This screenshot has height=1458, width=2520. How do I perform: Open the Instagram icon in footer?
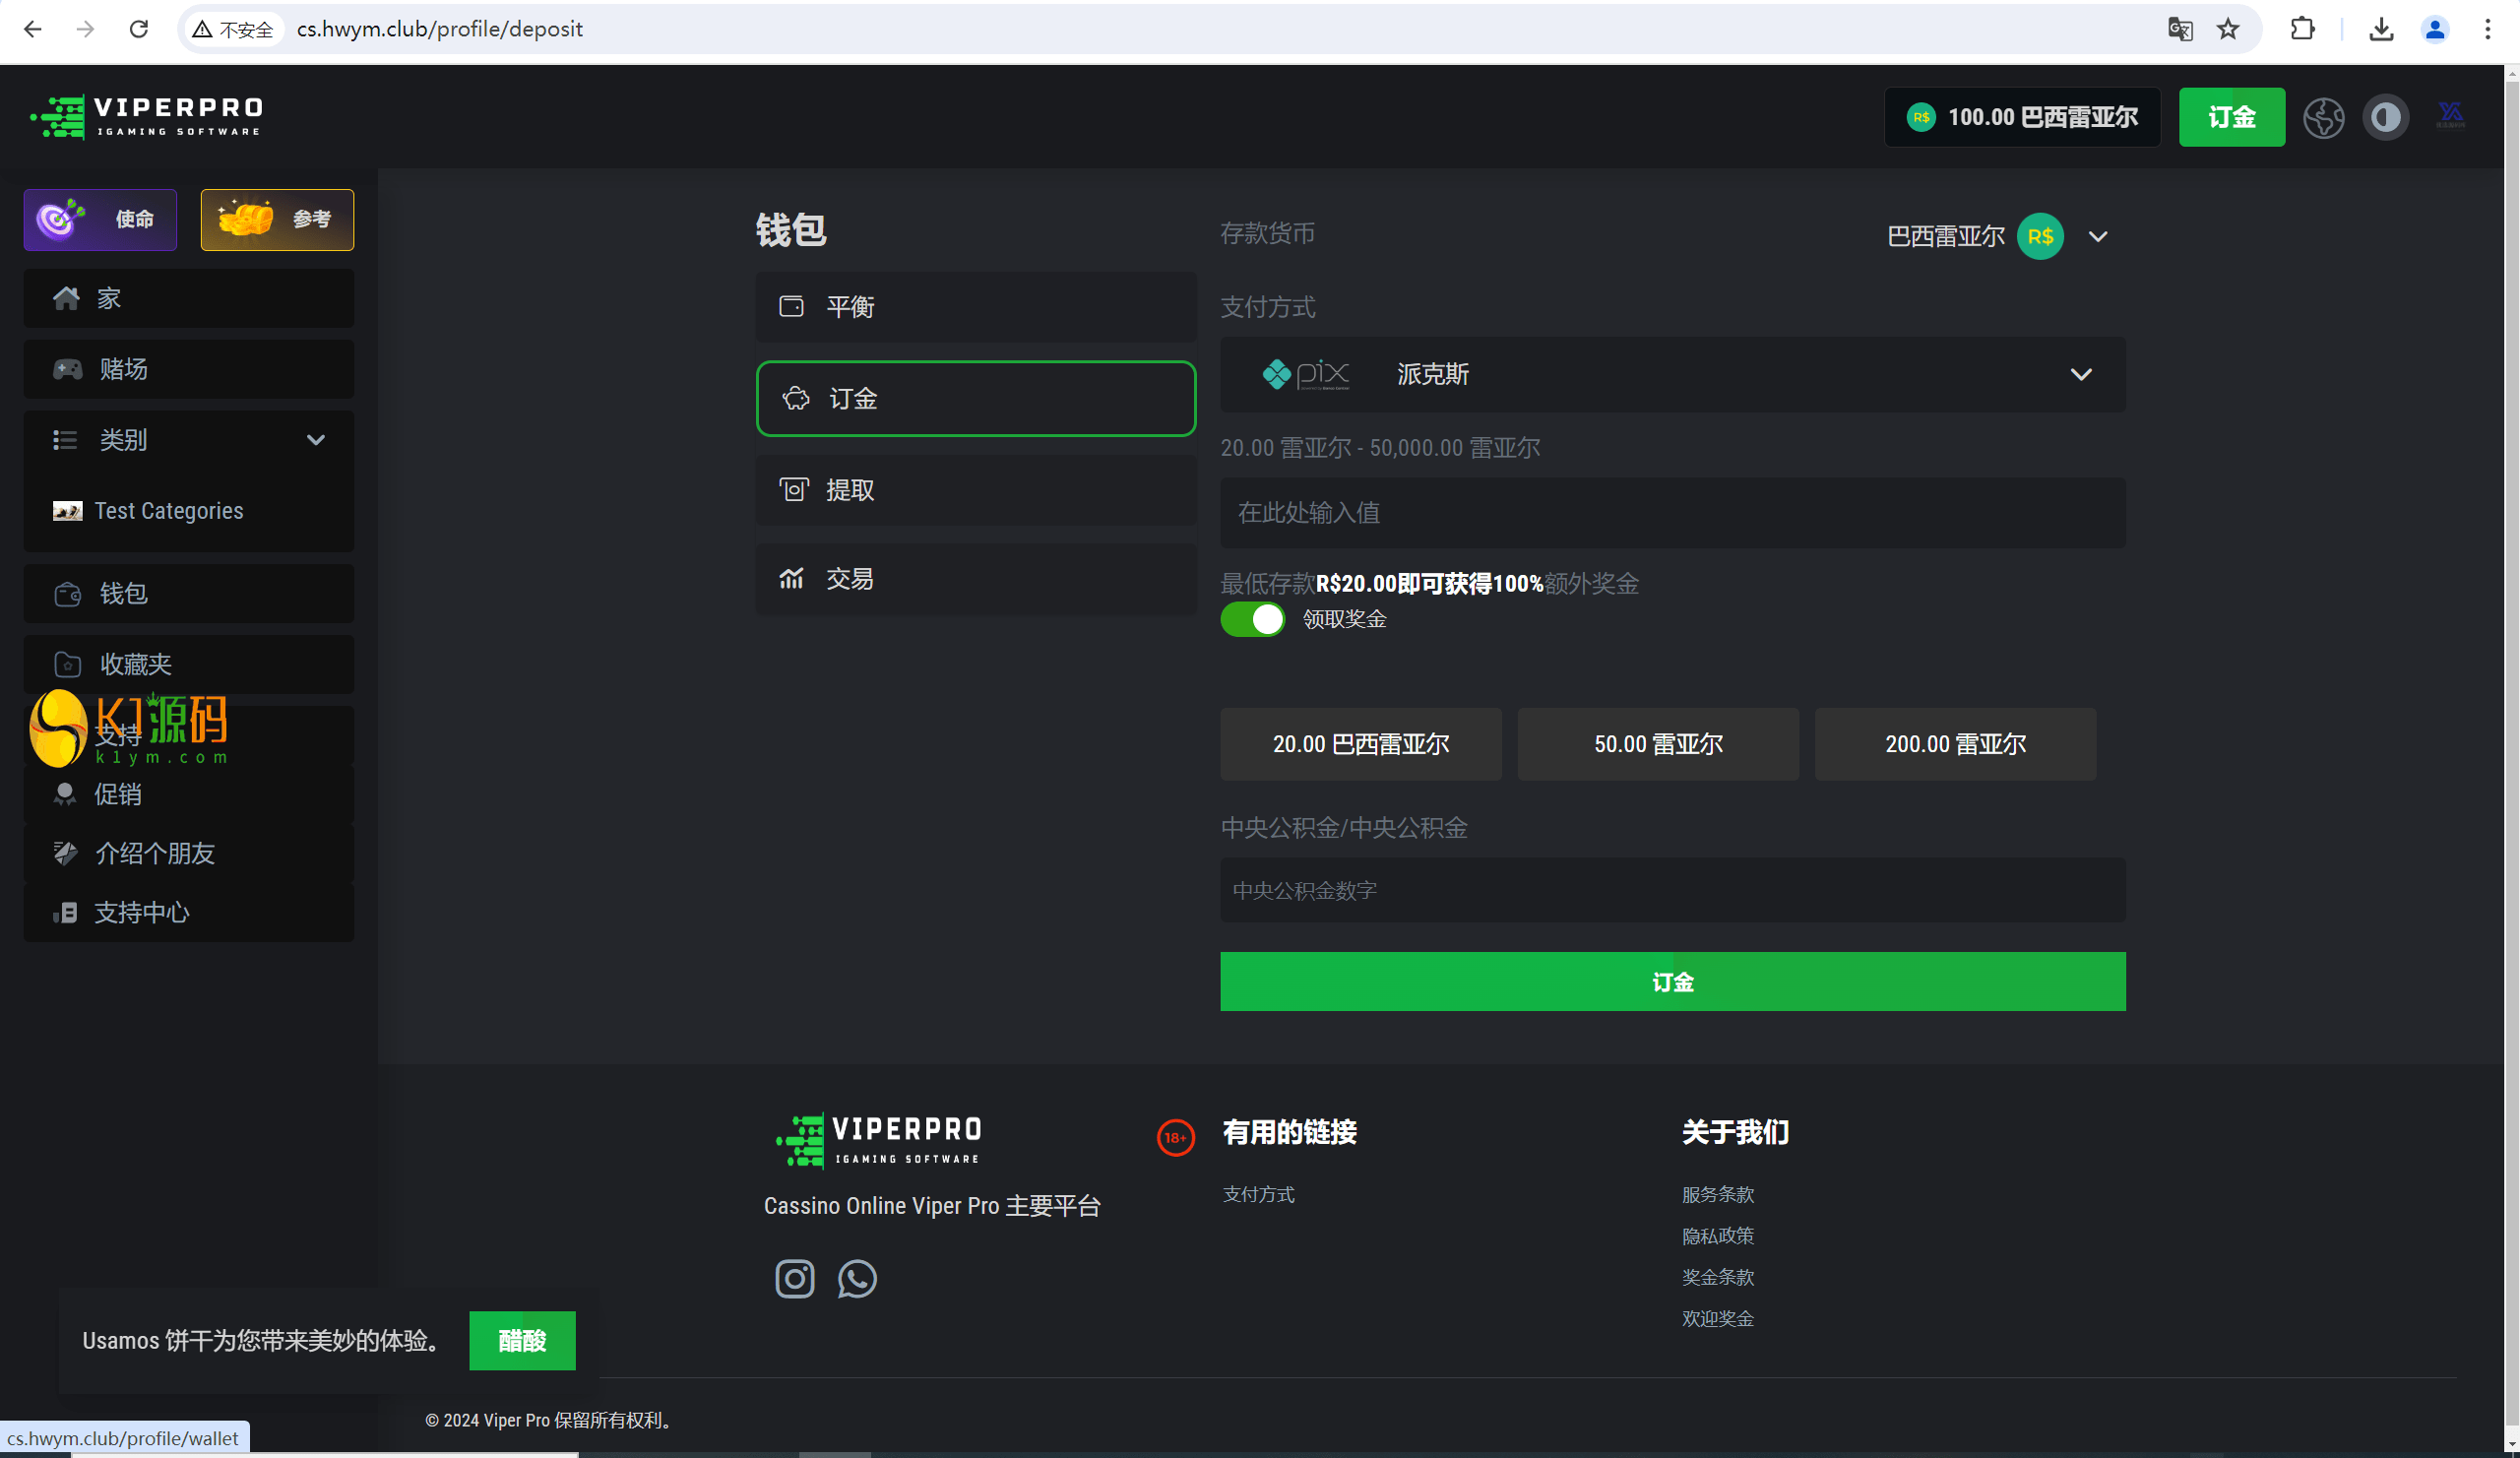795,1278
